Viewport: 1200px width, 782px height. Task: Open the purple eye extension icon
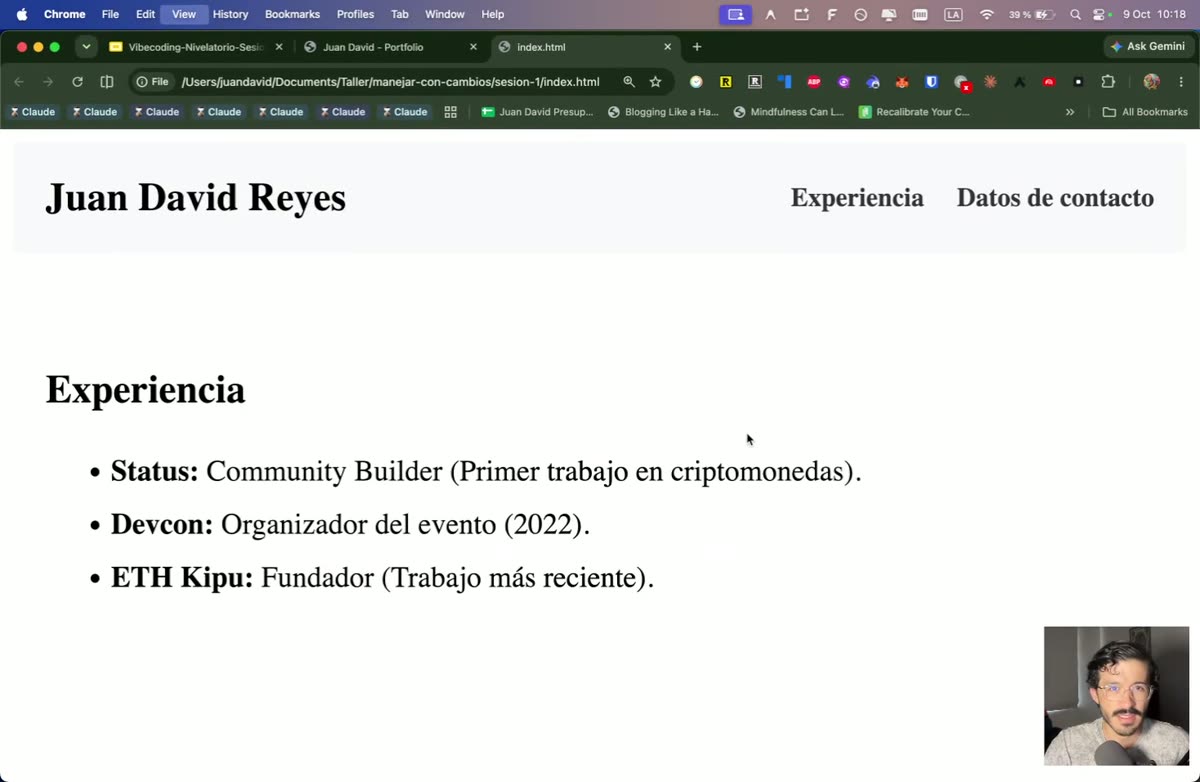[x=843, y=82]
